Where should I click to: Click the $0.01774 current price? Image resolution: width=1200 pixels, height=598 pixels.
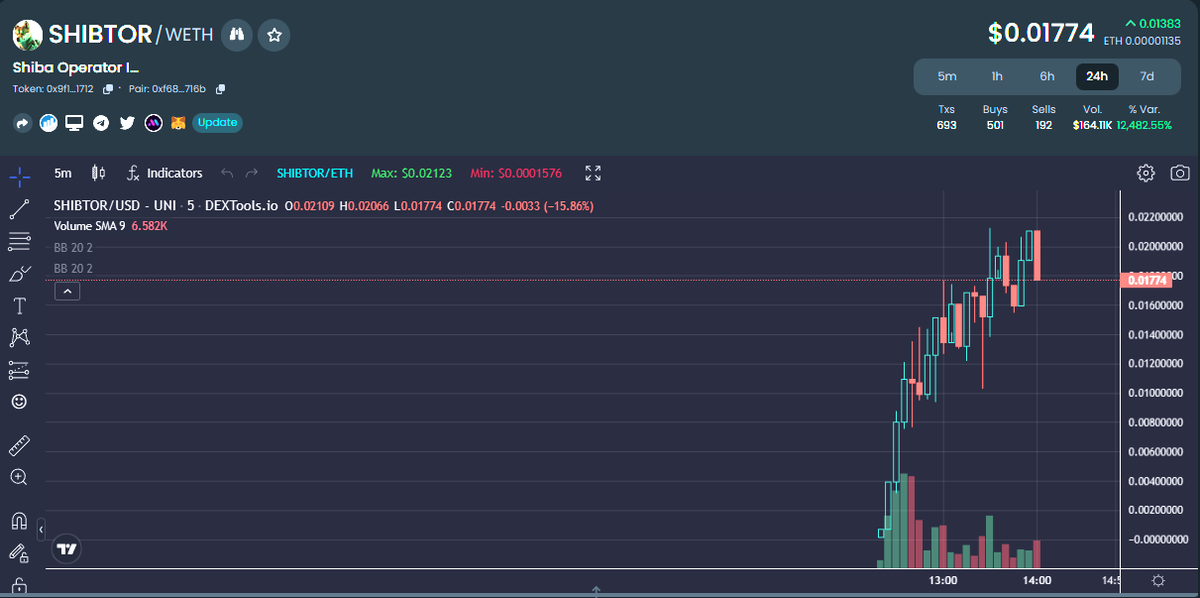pos(1041,33)
